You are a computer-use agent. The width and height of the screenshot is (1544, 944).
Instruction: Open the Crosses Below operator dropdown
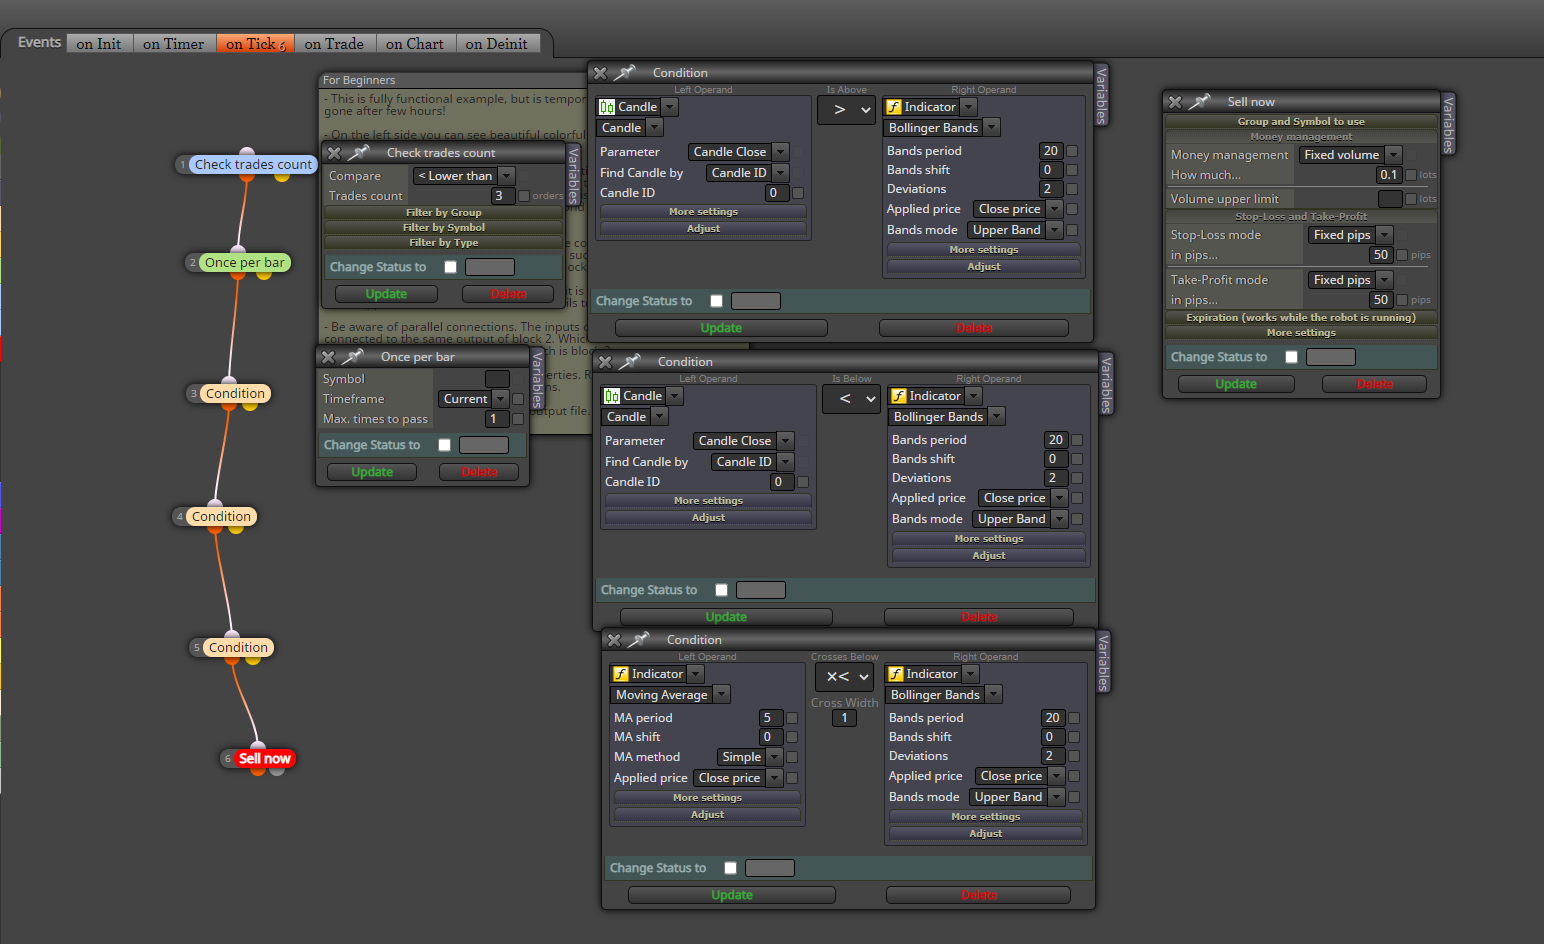click(845, 677)
